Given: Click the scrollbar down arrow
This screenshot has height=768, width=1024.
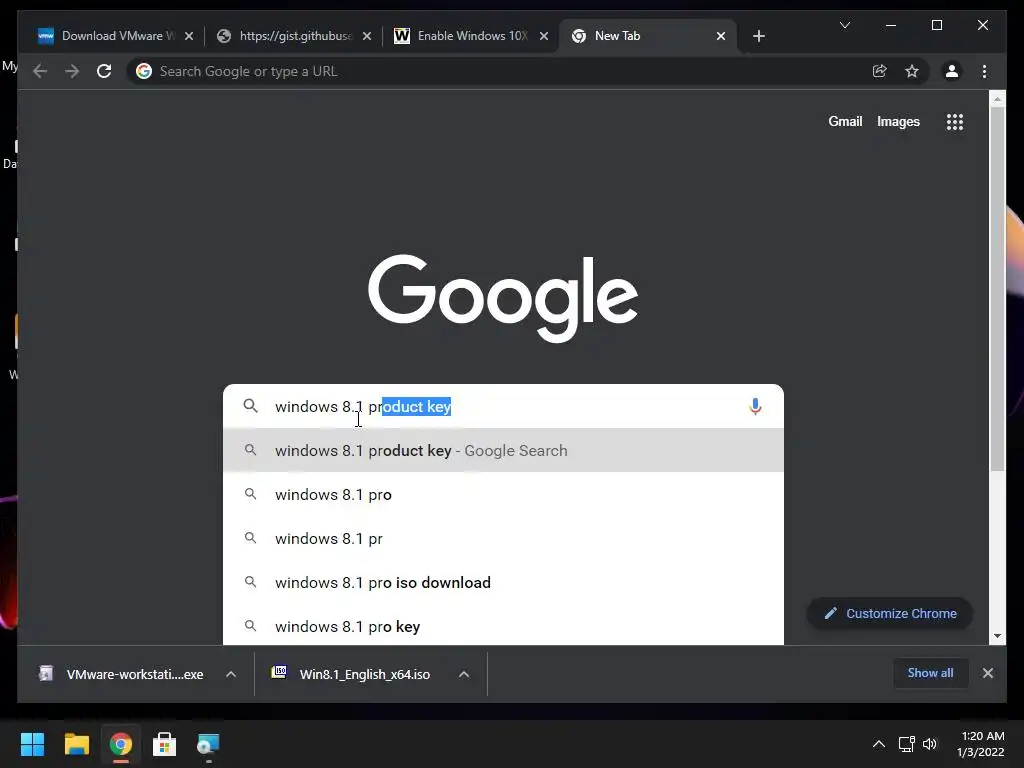Looking at the screenshot, I should coord(997,635).
